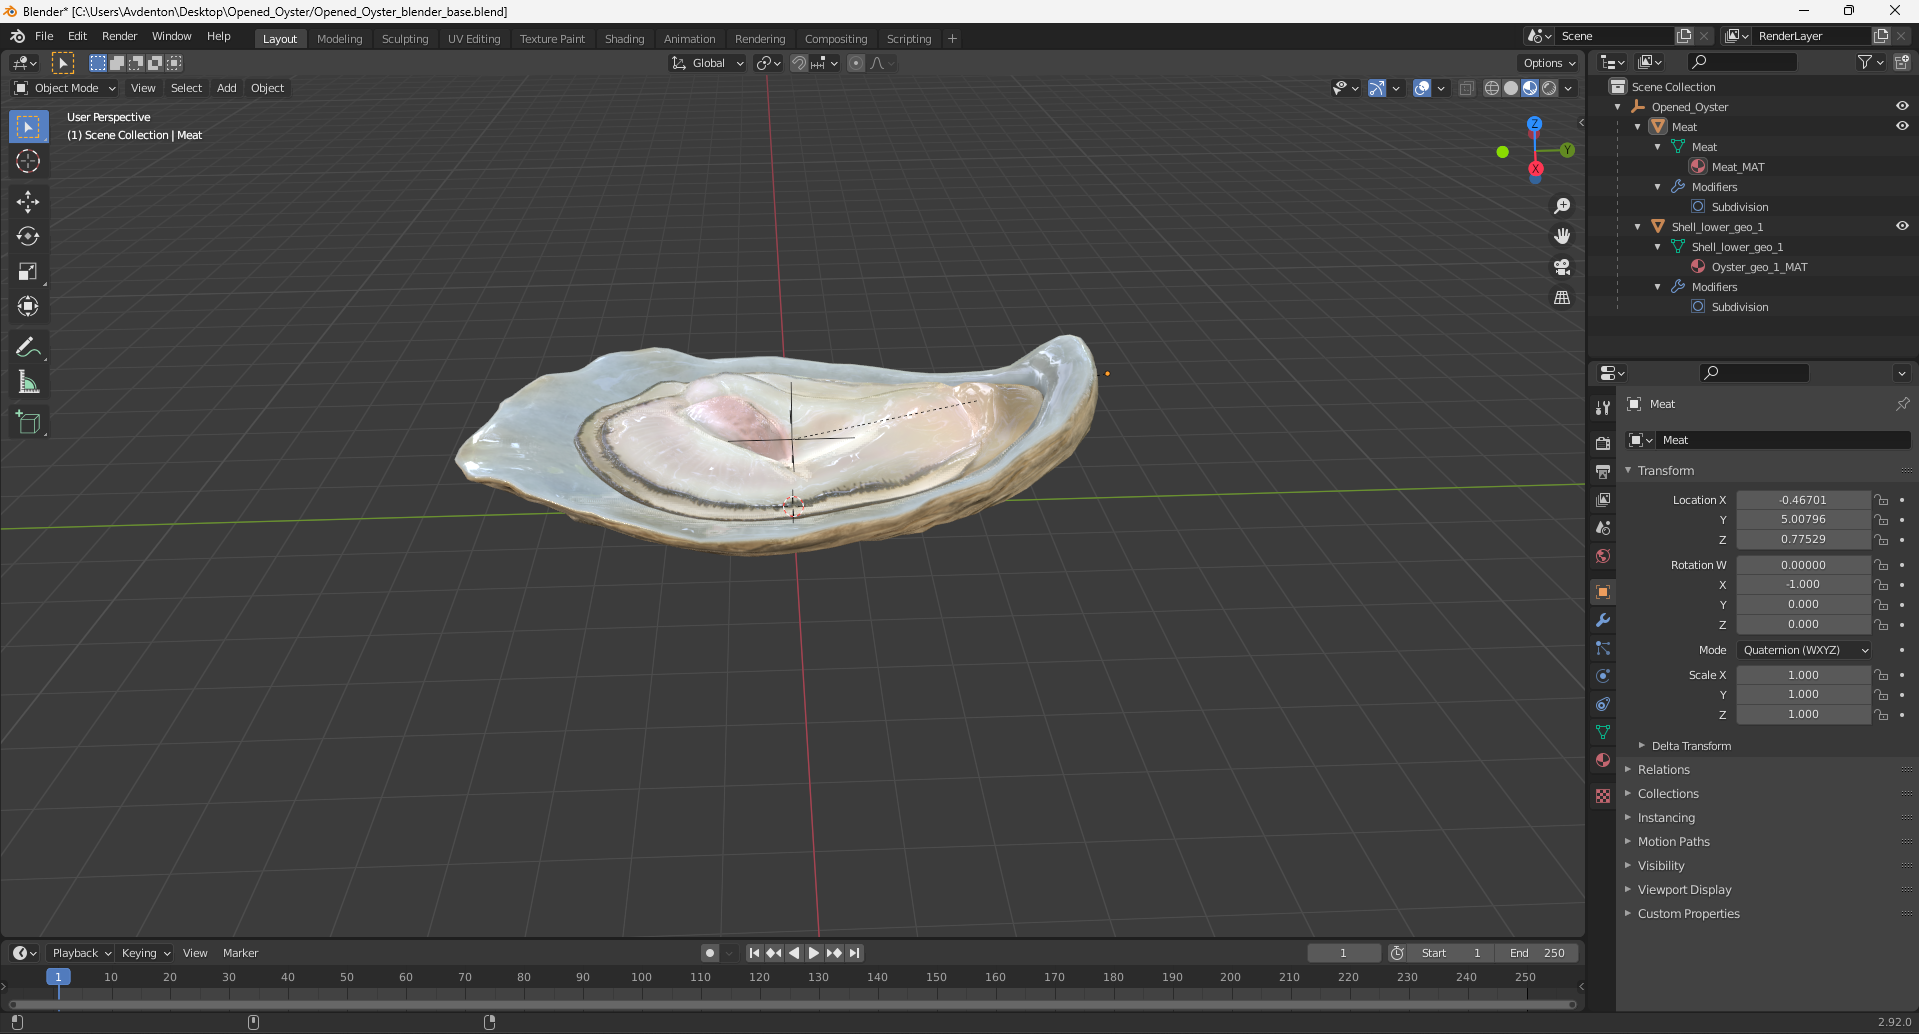Expand the Delta Transform panel

[x=1691, y=746]
